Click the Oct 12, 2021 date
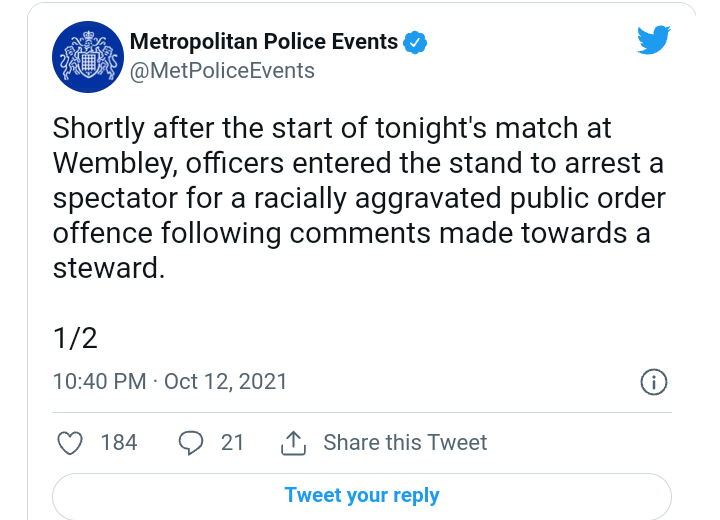Screen dimensions: 720x520 tap(225, 382)
